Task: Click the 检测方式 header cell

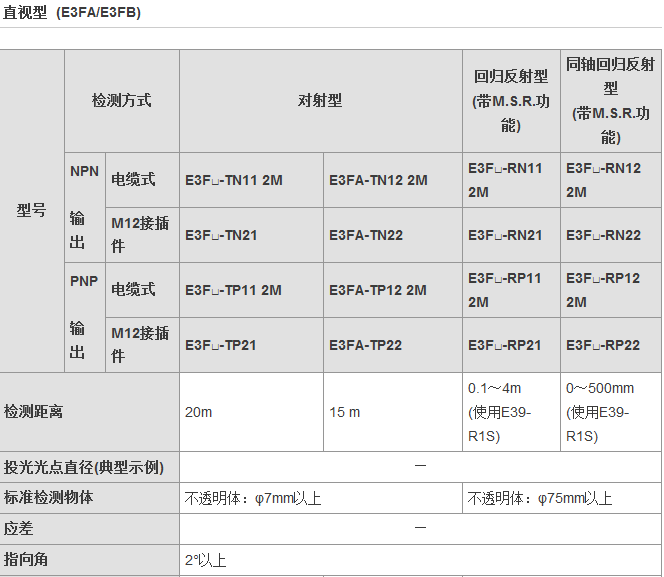Action: (x=122, y=101)
